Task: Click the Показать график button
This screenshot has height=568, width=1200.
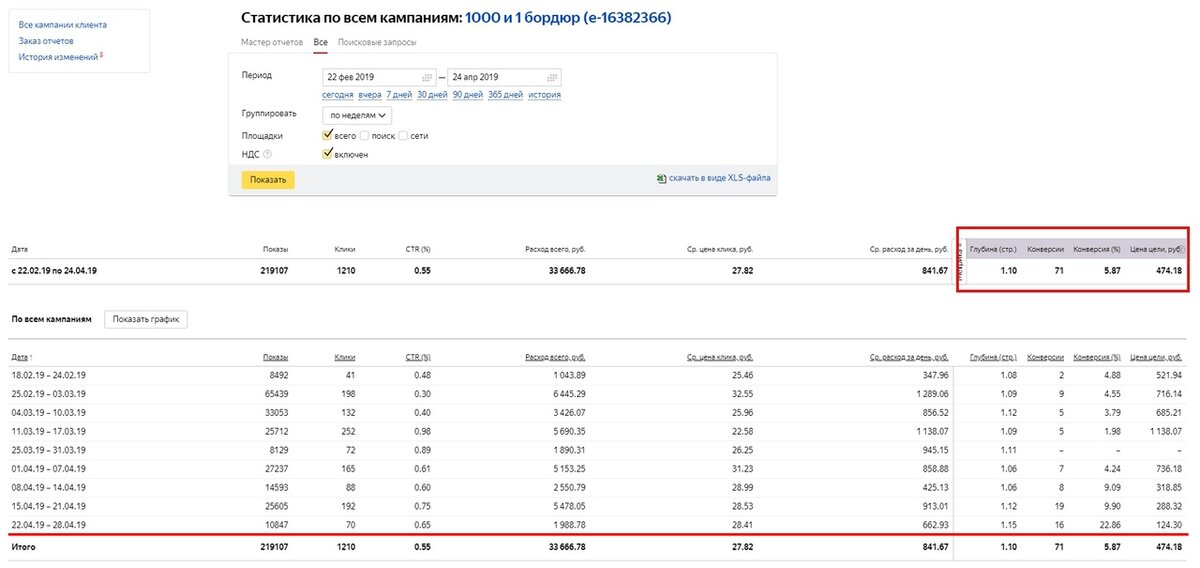Action: click(x=146, y=319)
